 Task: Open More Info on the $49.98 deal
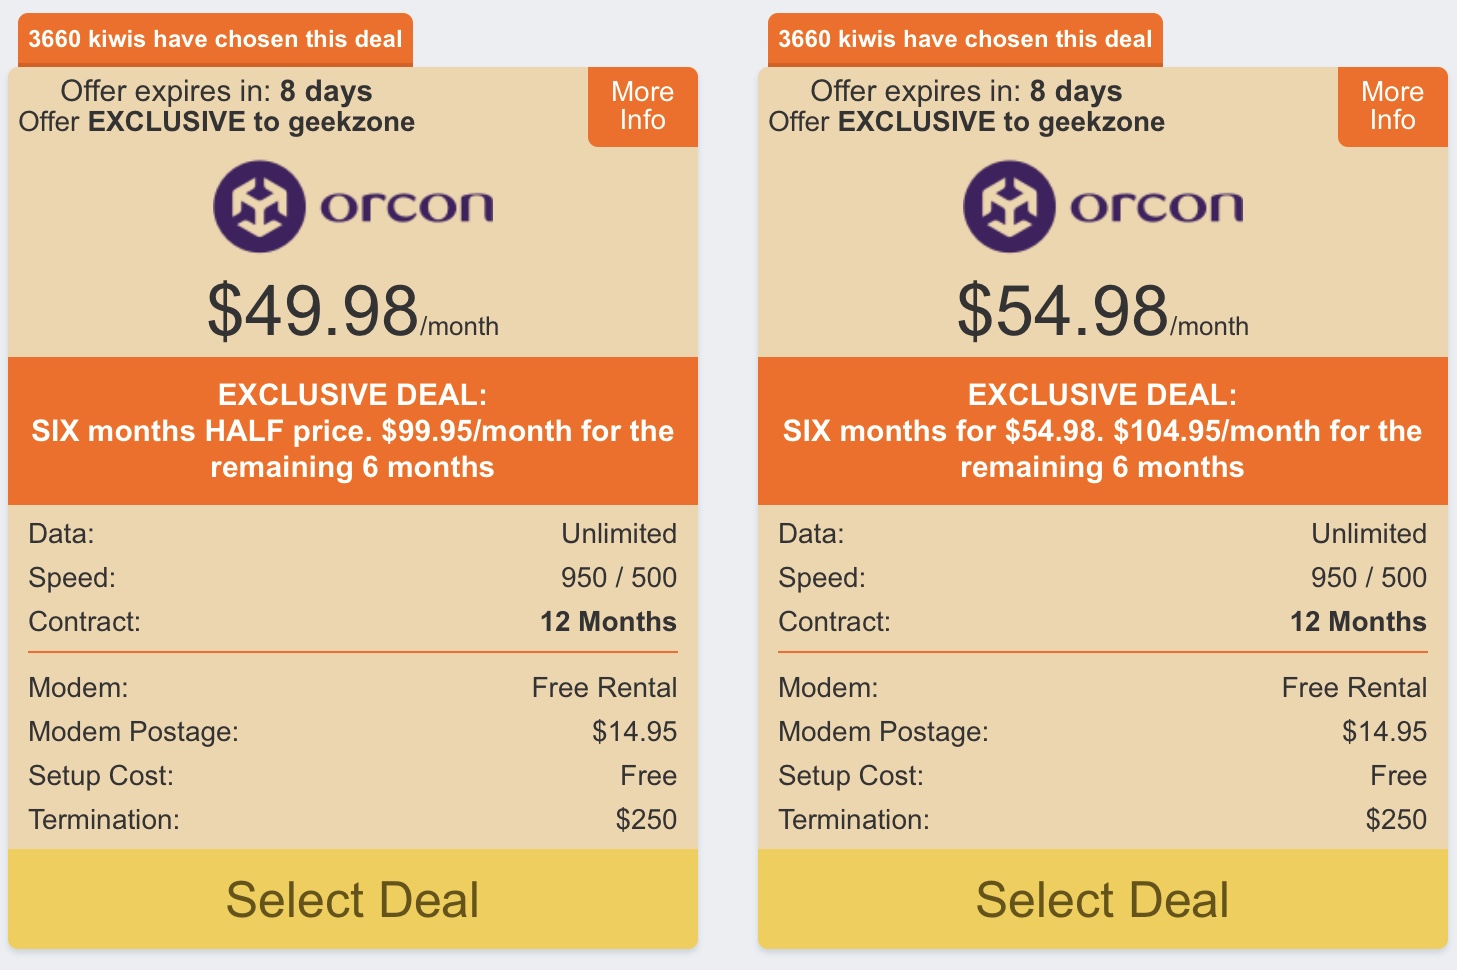pos(642,106)
